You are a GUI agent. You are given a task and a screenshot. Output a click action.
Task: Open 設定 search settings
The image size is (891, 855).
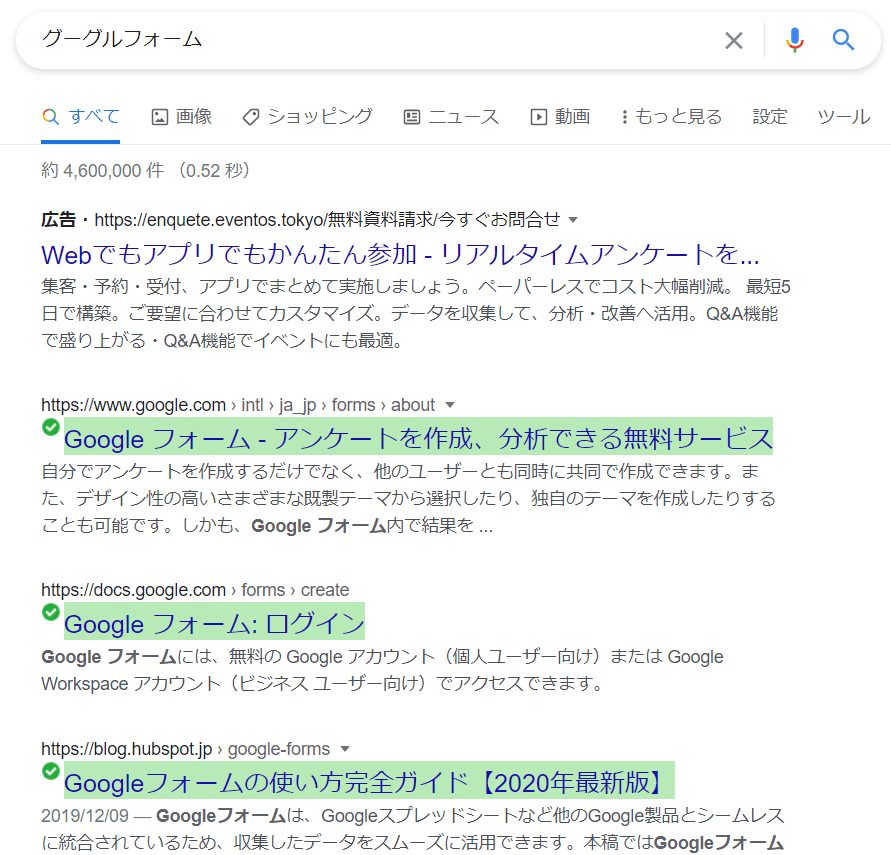pos(770,116)
